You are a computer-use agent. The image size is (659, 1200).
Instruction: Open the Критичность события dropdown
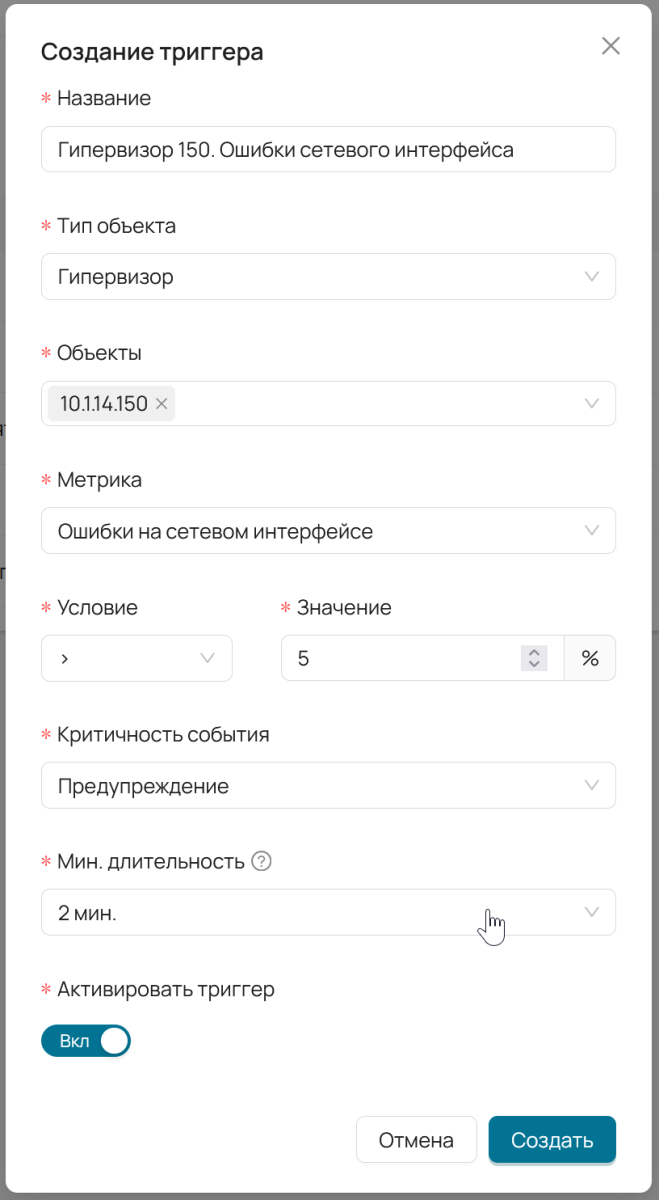[x=328, y=785]
